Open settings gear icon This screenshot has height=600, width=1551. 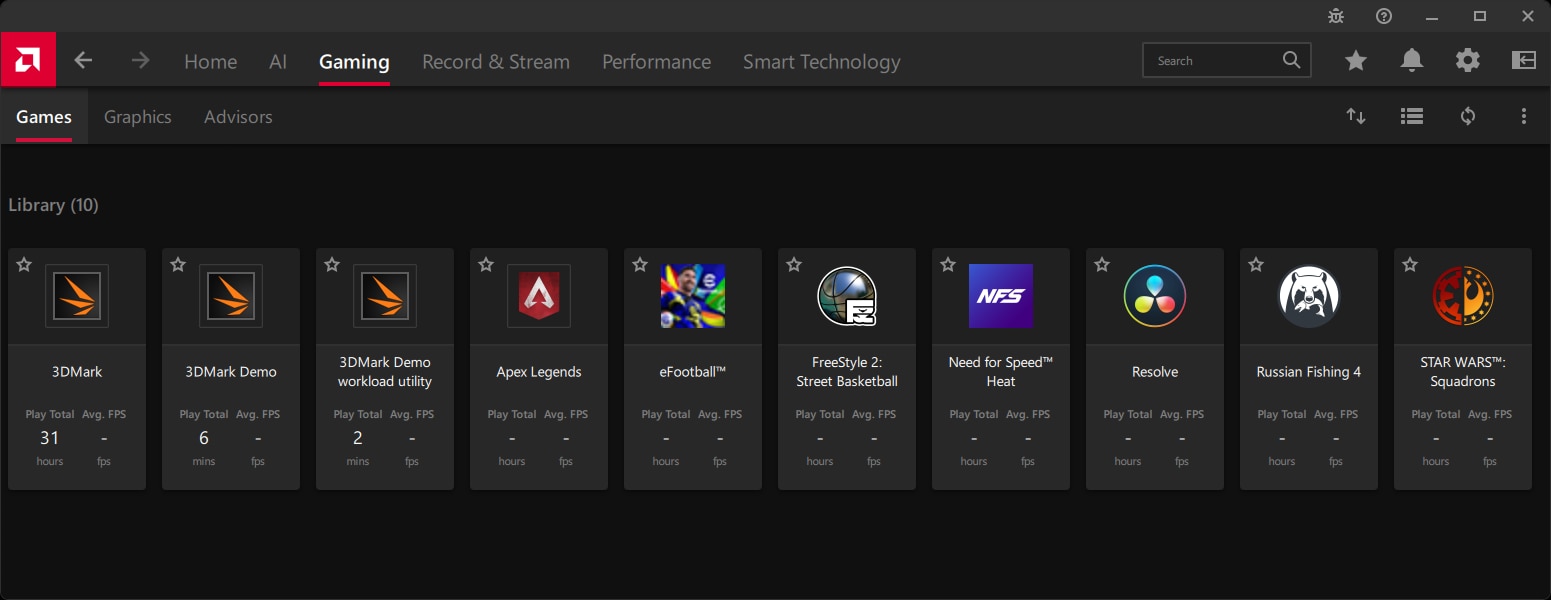coord(1468,61)
